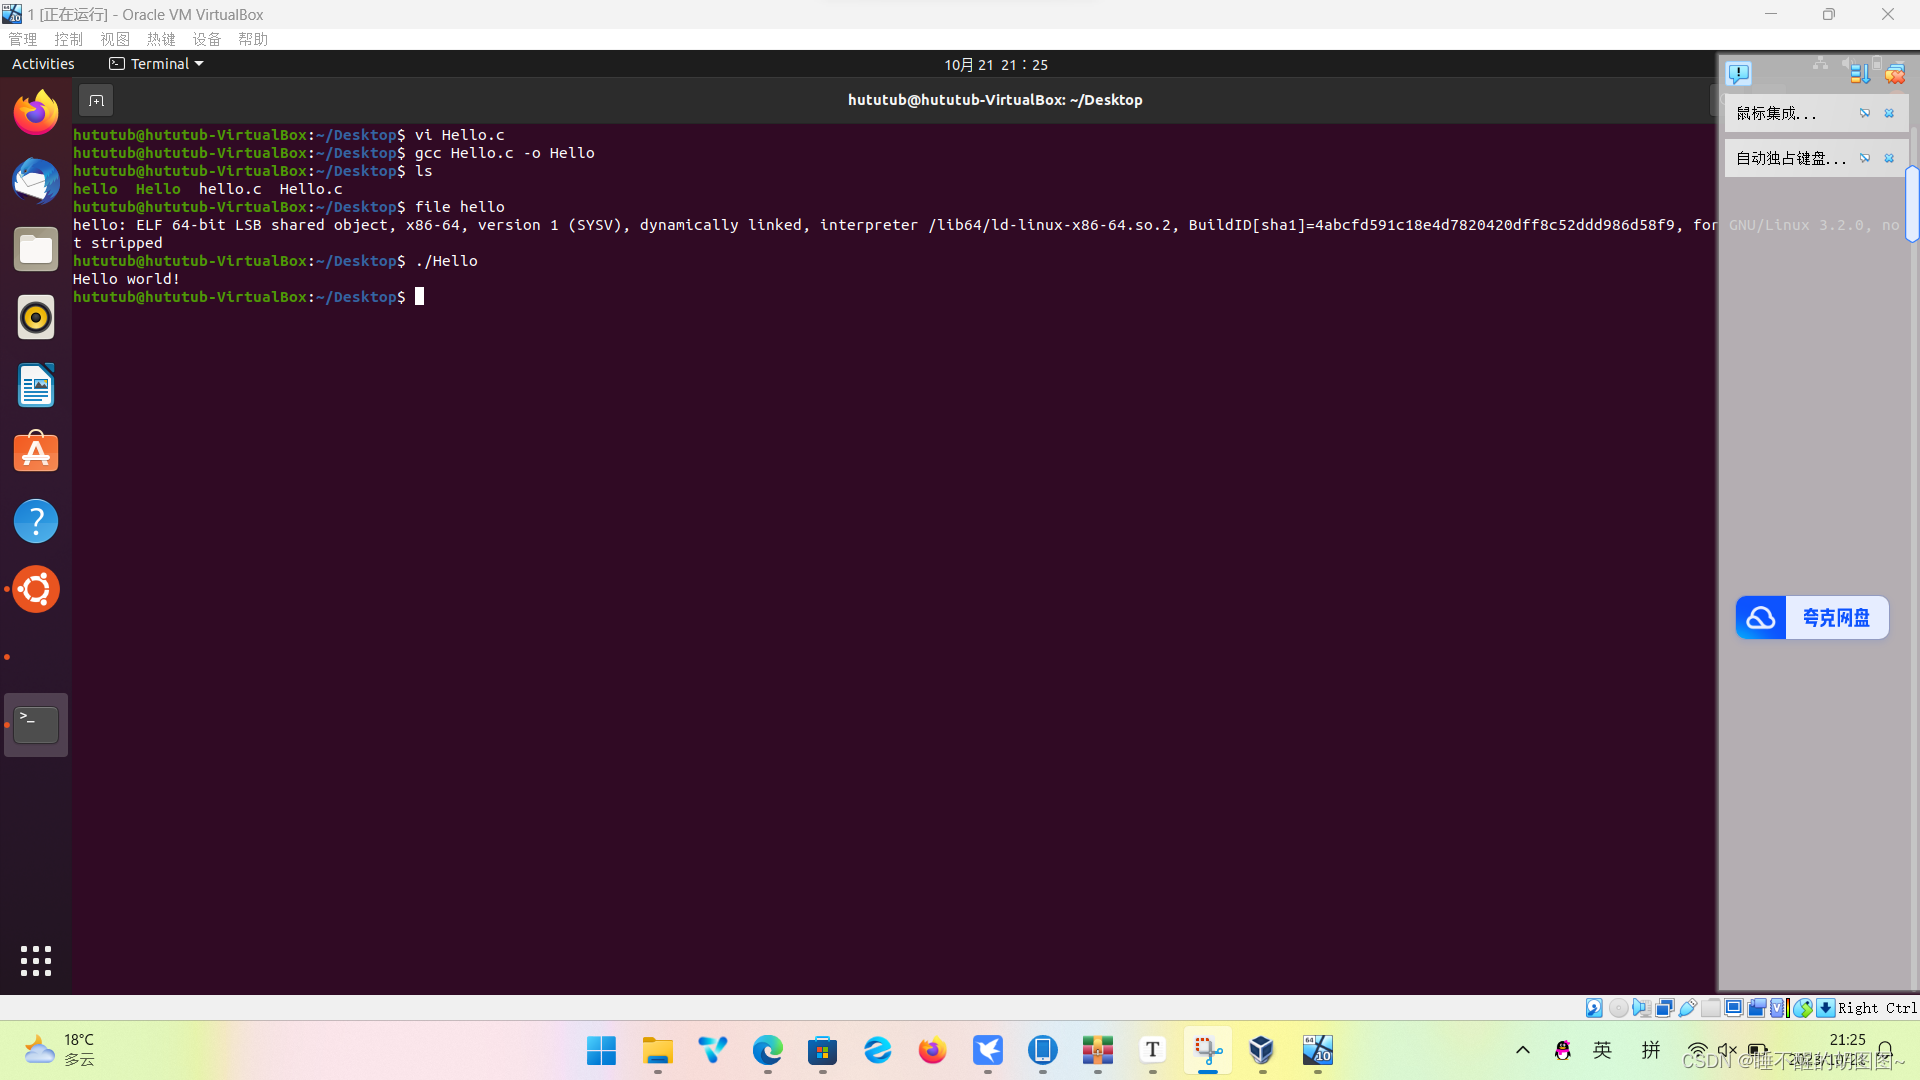
Task: Open Rhythmbox music player in dock
Action: [x=36, y=317]
